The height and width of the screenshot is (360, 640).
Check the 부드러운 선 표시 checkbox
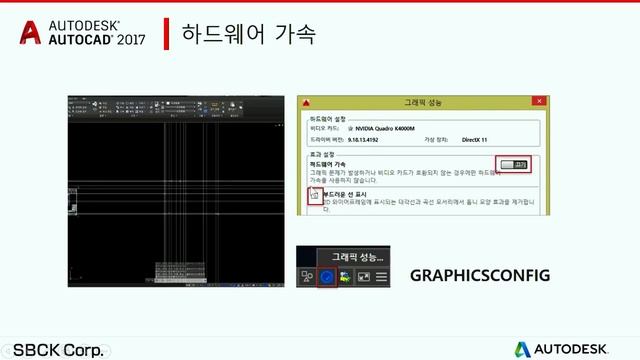point(315,196)
